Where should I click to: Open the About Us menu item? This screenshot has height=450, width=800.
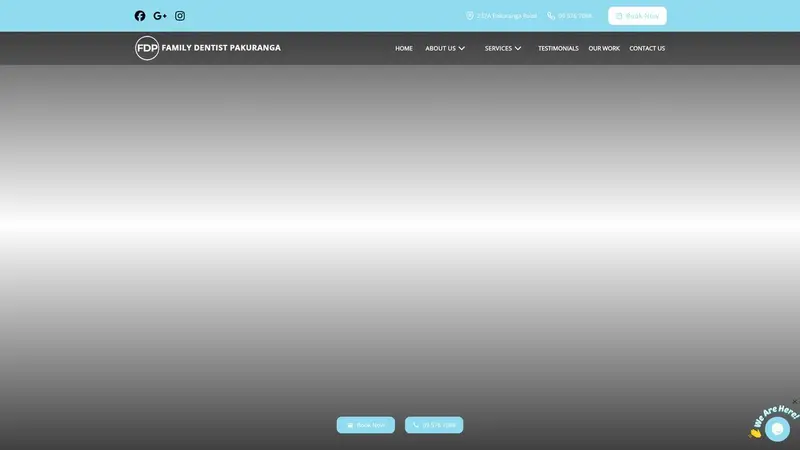coord(440,48)
